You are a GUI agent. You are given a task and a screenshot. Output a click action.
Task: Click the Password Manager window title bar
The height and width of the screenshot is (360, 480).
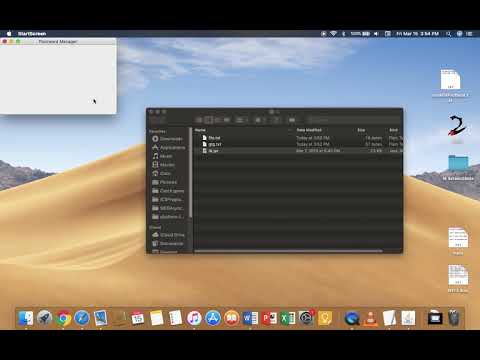[x=58, y=41]
